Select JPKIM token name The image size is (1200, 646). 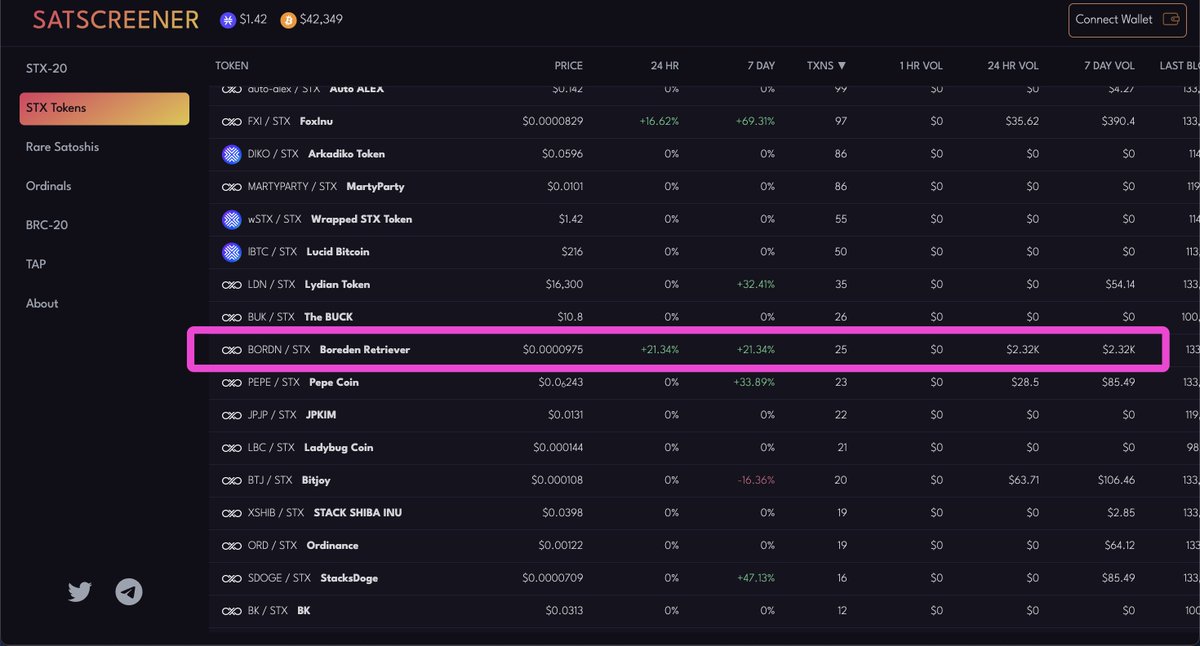click(322, 415)
